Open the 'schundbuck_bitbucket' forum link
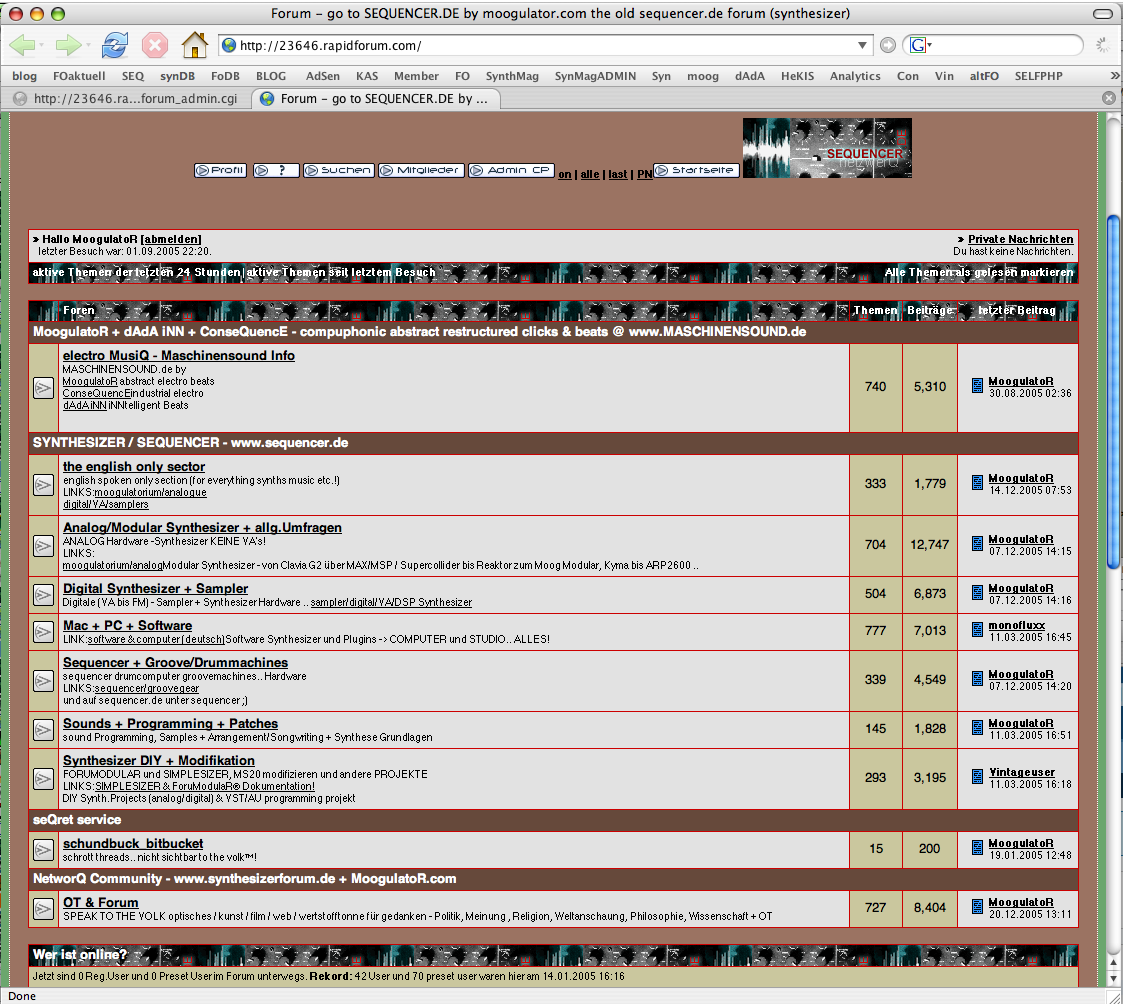 pyautogui.click(x=133, y=844)
